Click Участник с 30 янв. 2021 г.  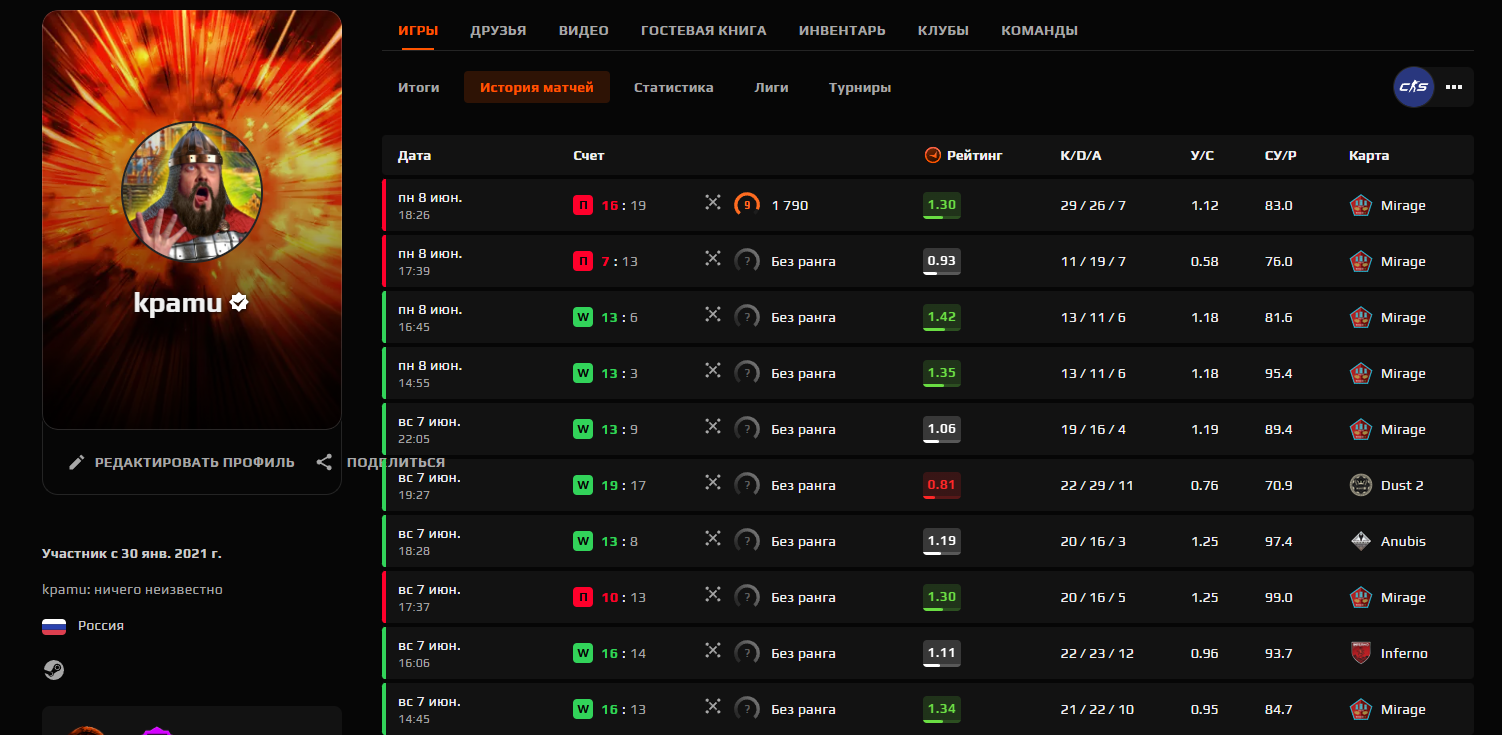pyautogui.click(x=132, y=553)
